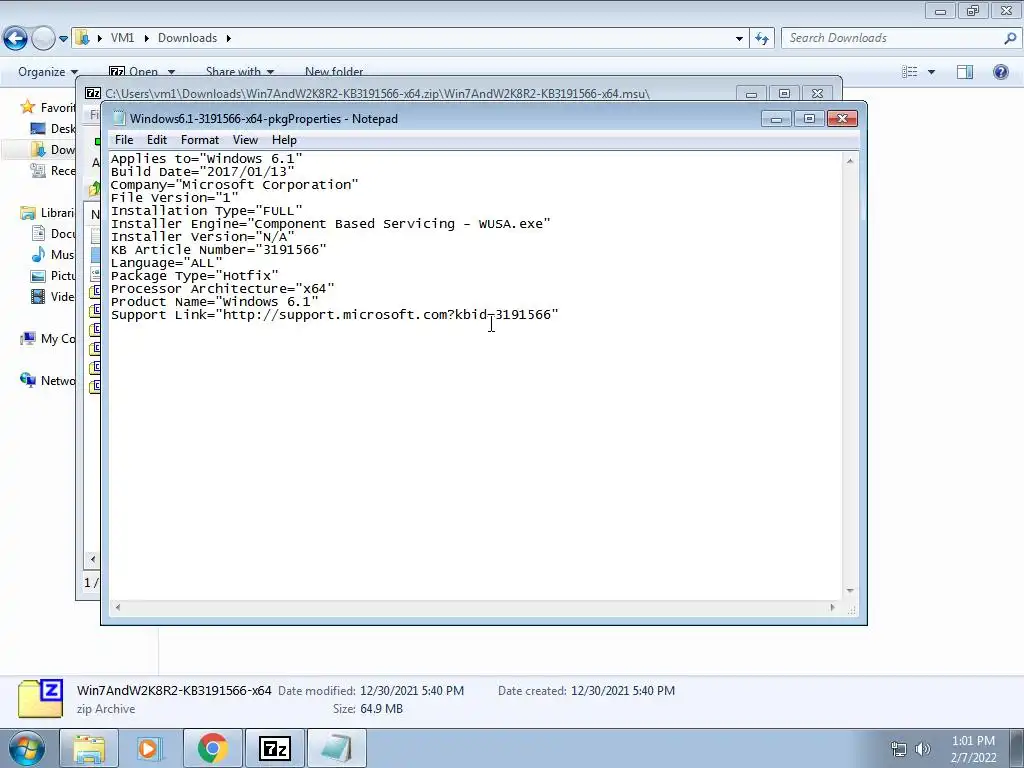Click Notepad horizontal scrollbar left arrow
The height and width of the screenshot is (768, 1024).
pyautogui.click(x=118, y=607)
